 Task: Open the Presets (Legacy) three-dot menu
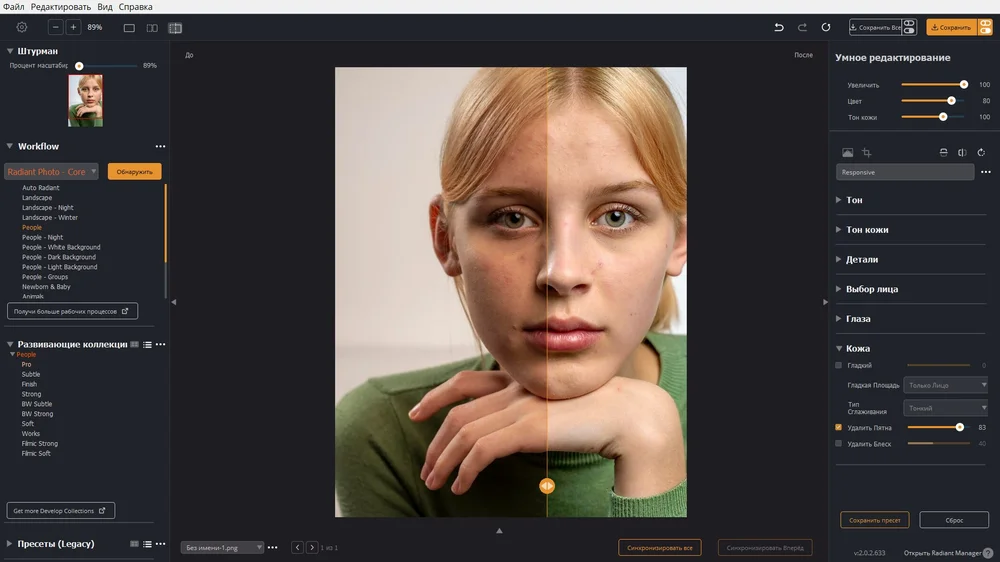coord(161,544)
